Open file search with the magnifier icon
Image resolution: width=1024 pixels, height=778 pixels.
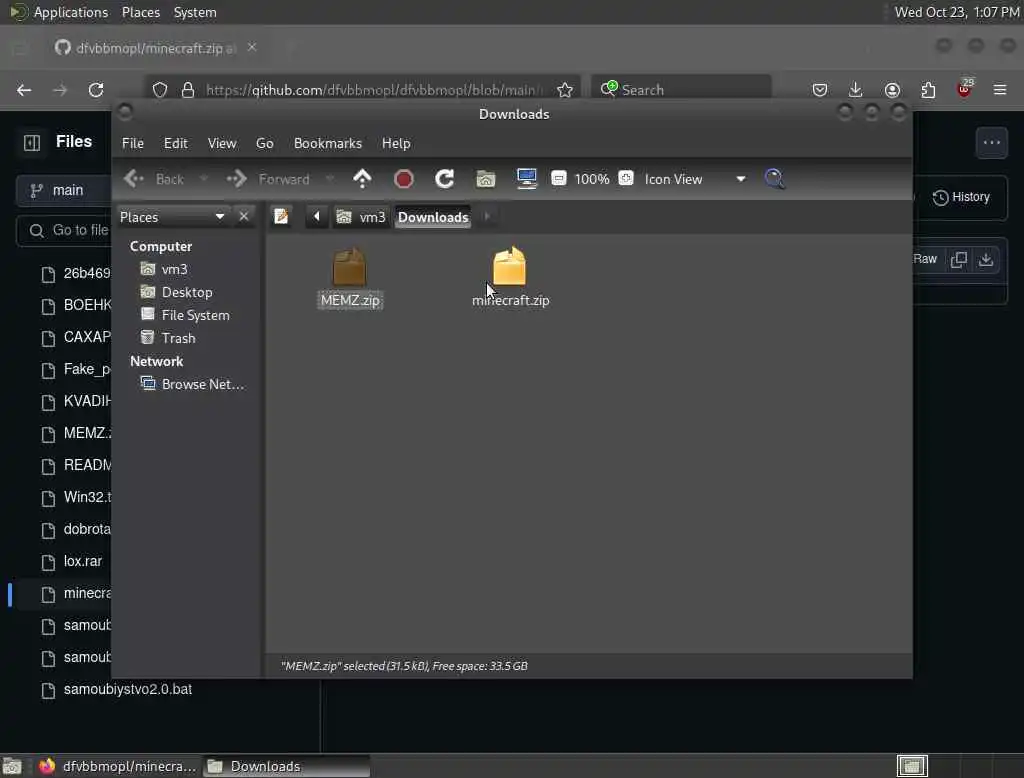(775, 178)
